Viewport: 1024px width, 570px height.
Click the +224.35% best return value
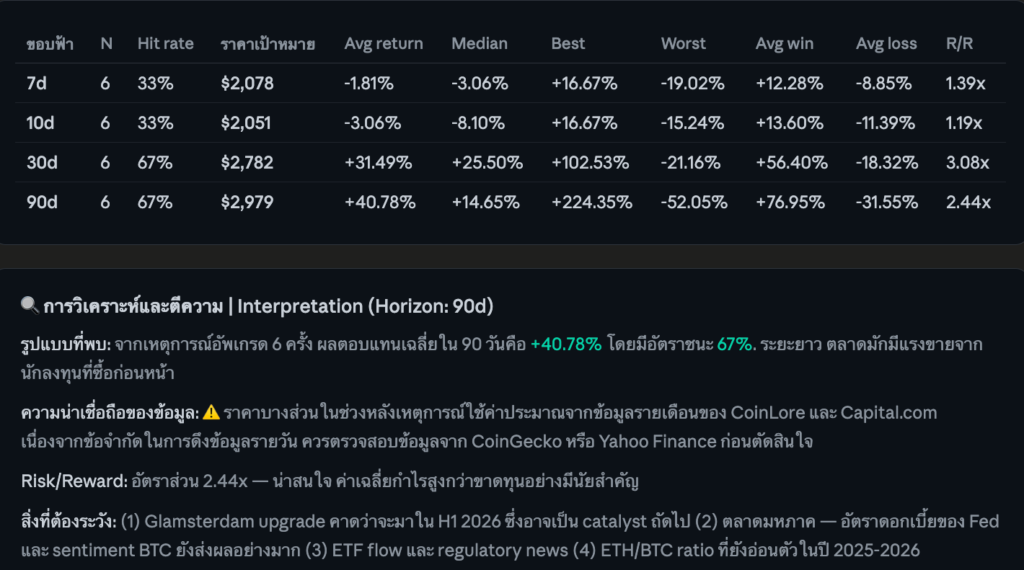point(592,202)
